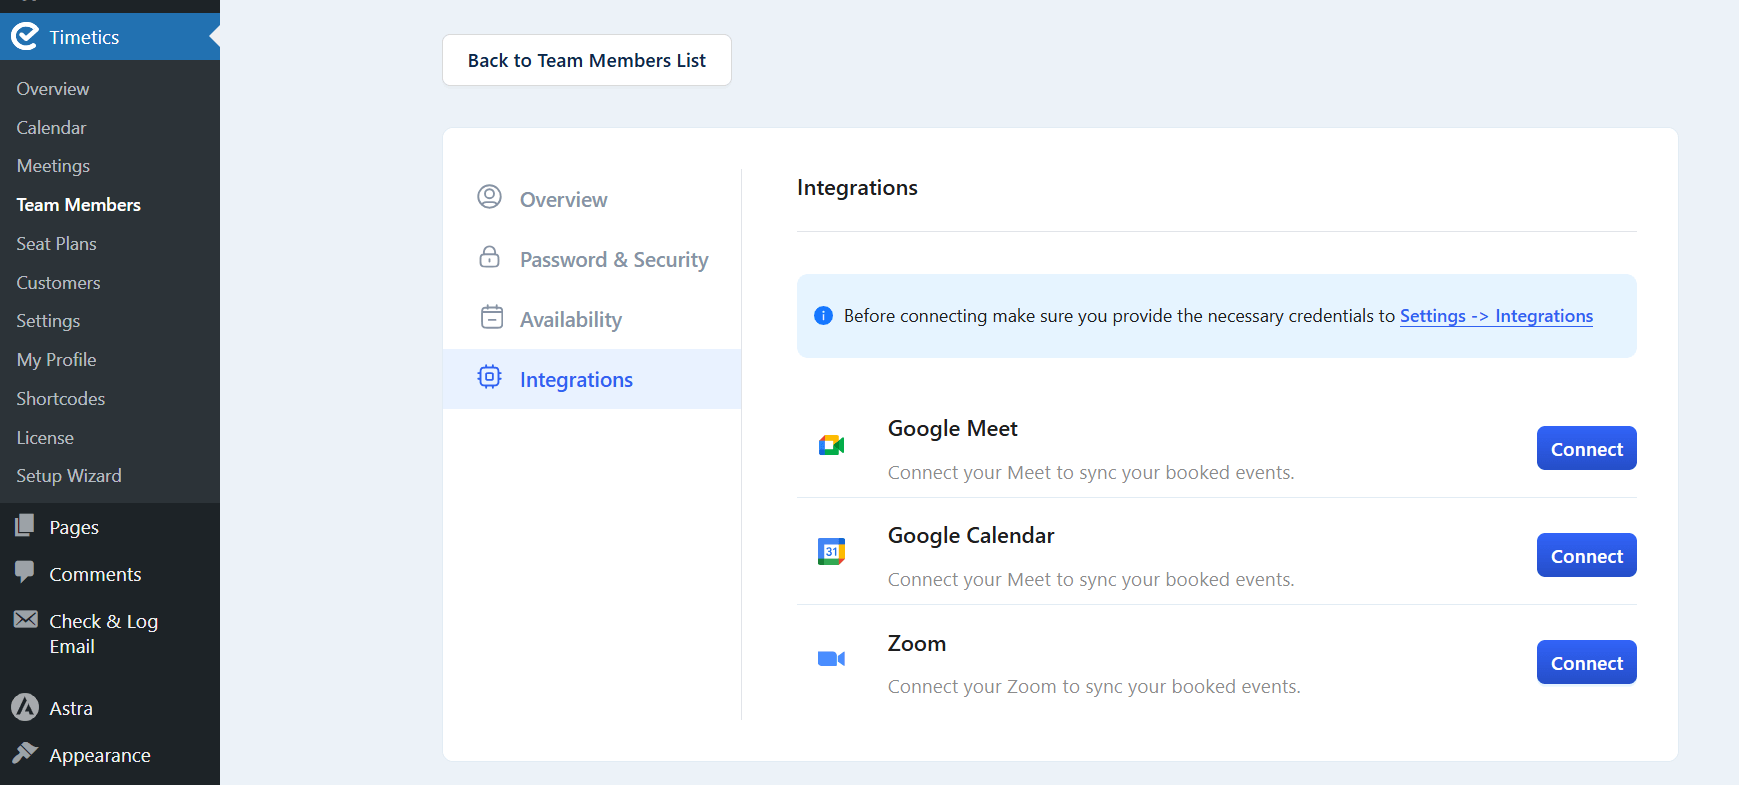Open the Team Members menu item
1739x785 pixels.
(78, 204)
